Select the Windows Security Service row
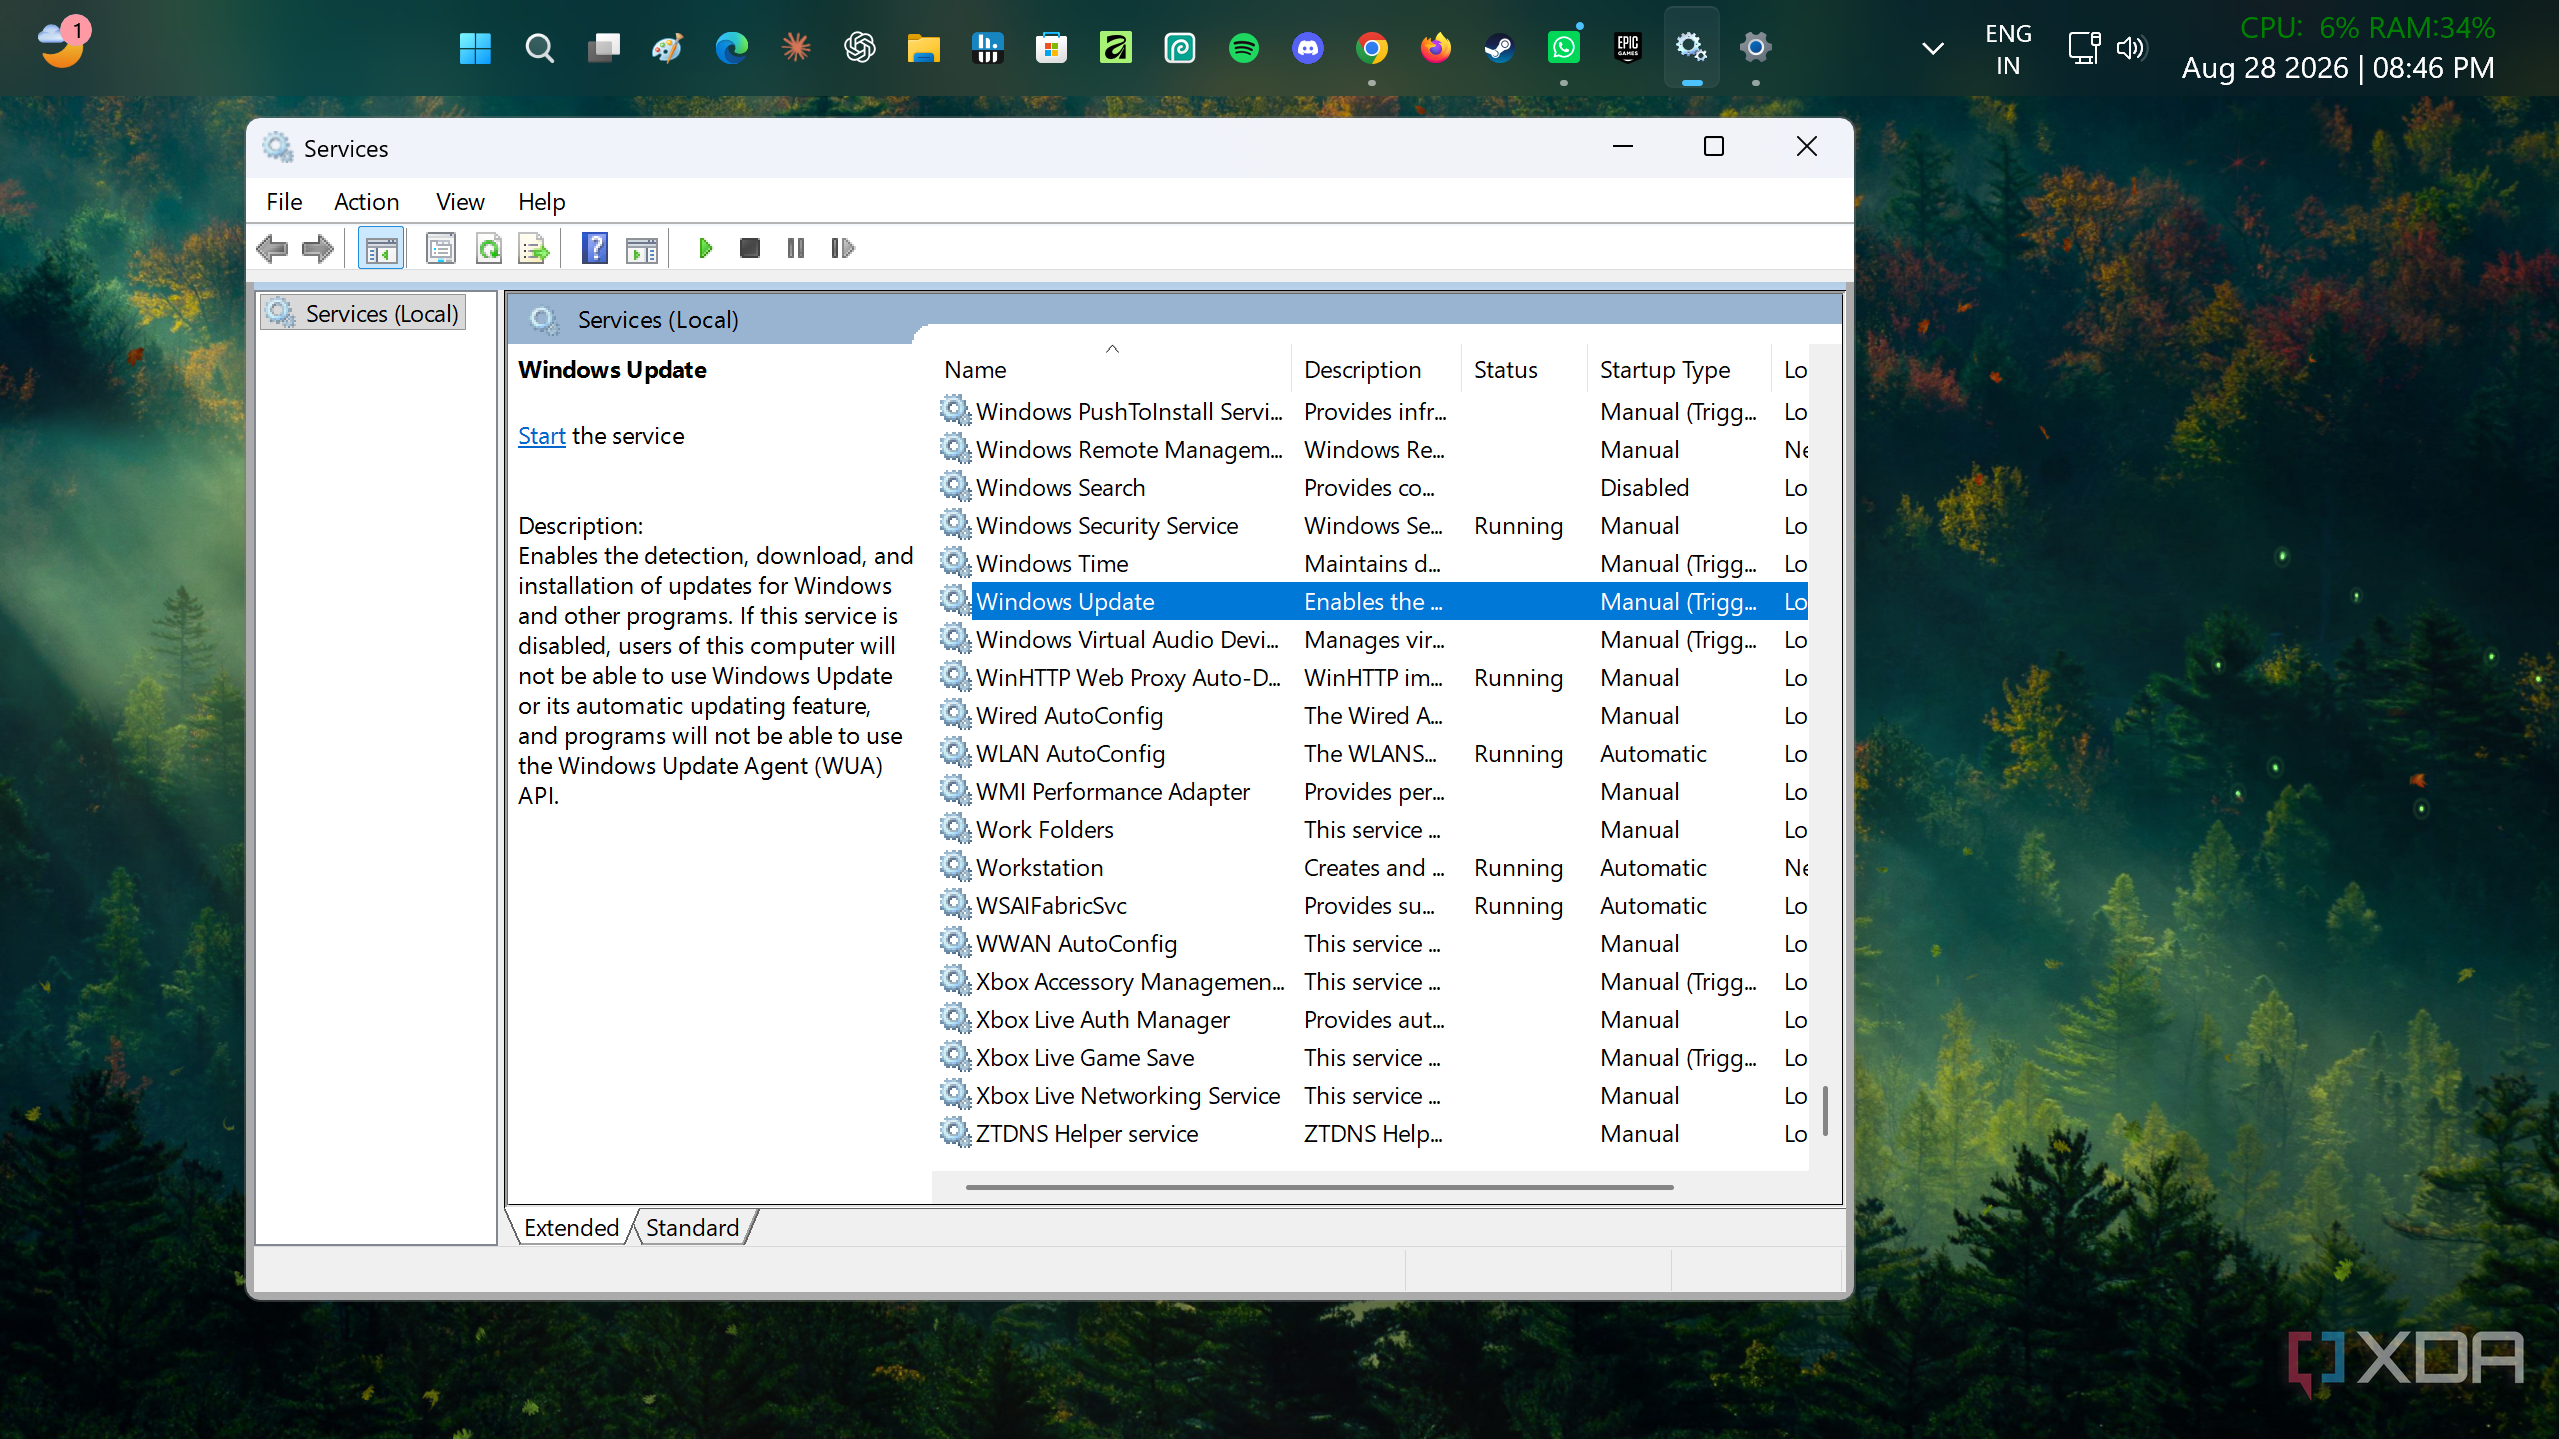 [1373, 526]
